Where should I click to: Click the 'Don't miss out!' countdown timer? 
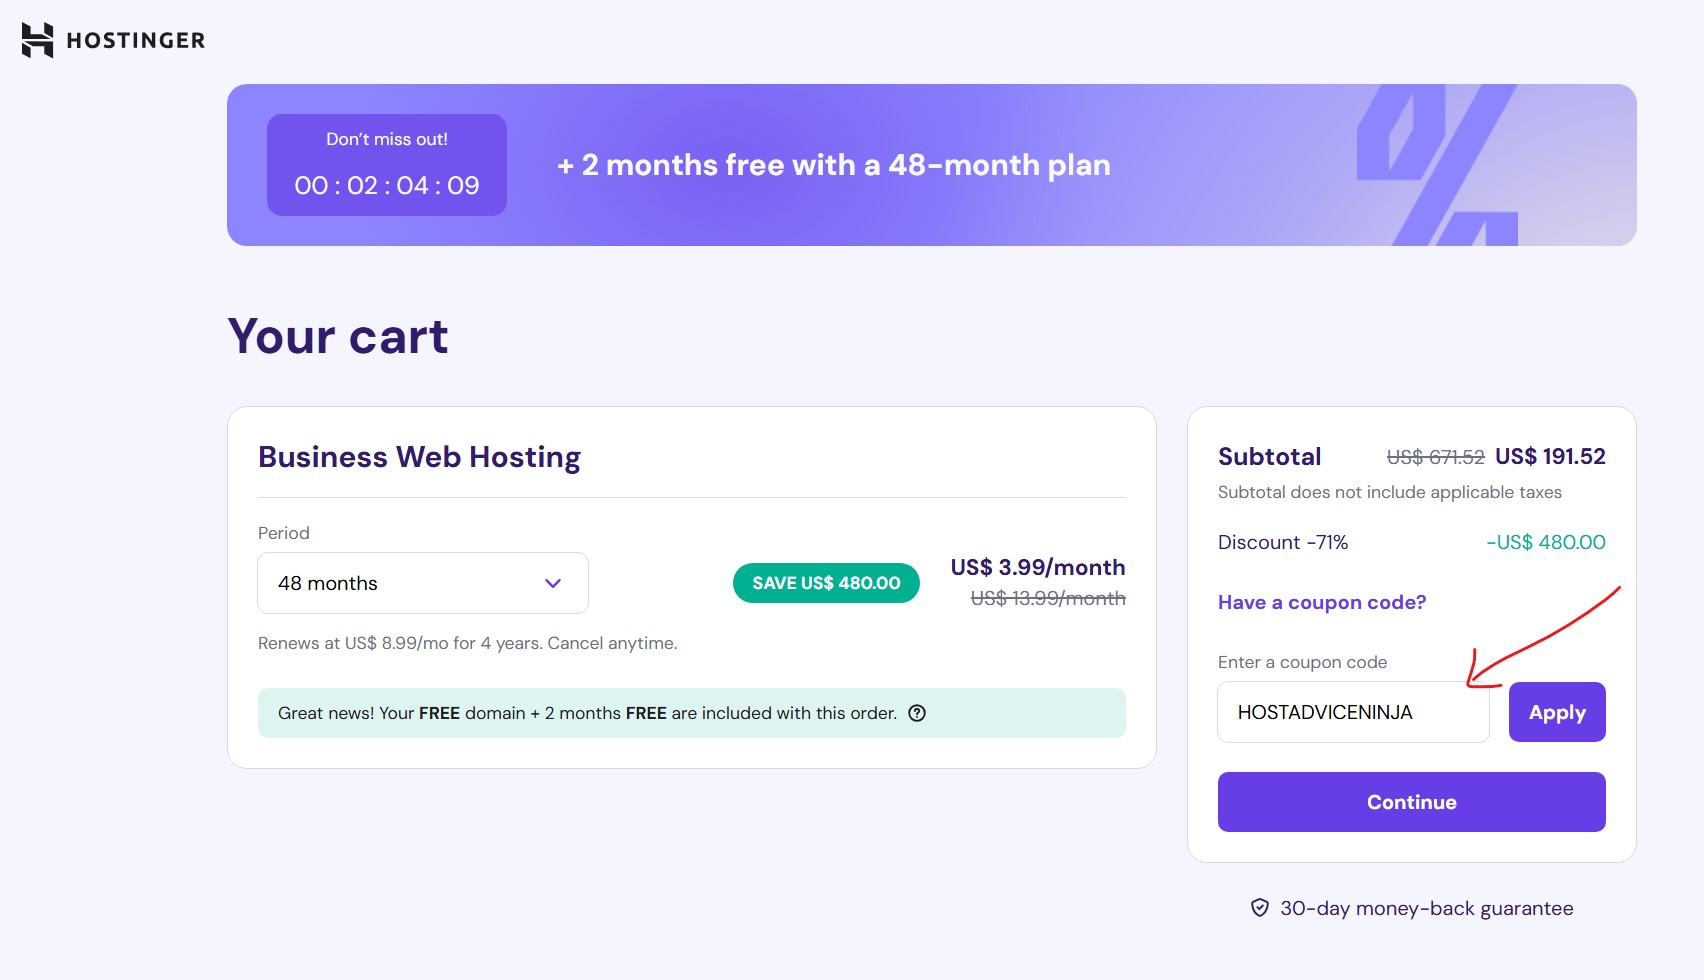click(x=387, y=165)
